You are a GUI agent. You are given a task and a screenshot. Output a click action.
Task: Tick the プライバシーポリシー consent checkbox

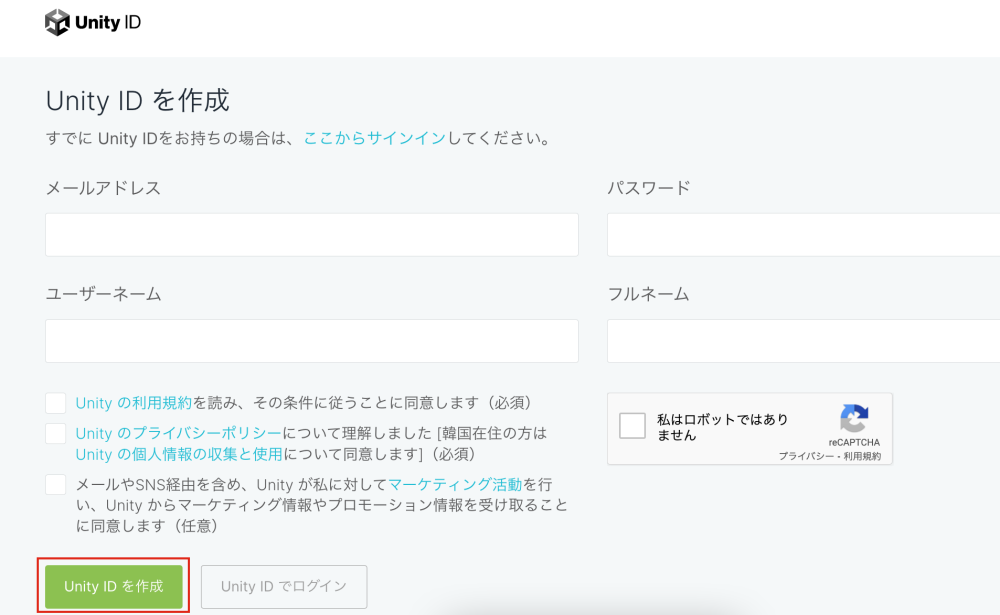coord(56,434)
